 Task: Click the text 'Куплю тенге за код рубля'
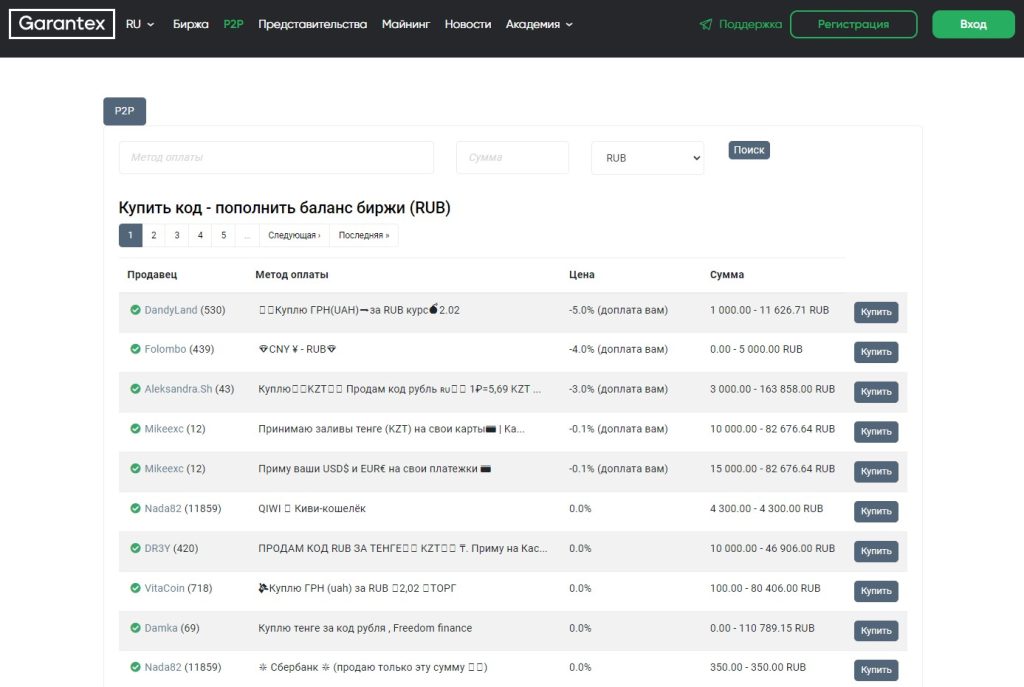coord(322,628)
